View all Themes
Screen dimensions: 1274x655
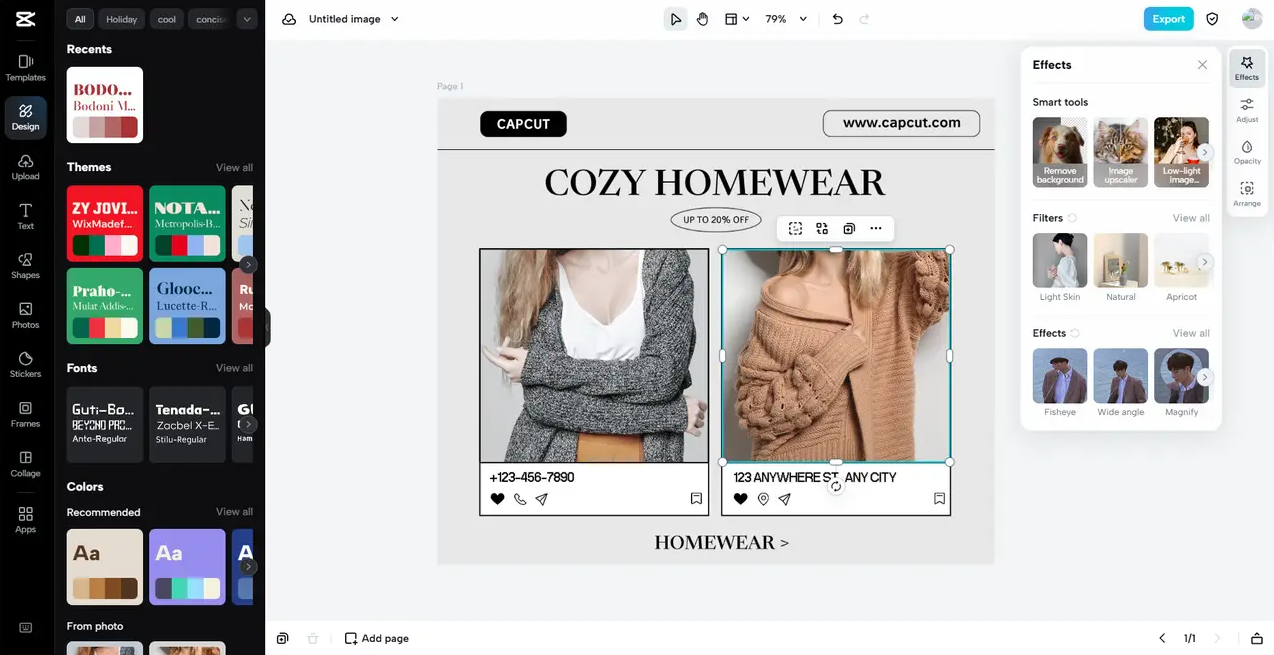(x=234, y=168)
